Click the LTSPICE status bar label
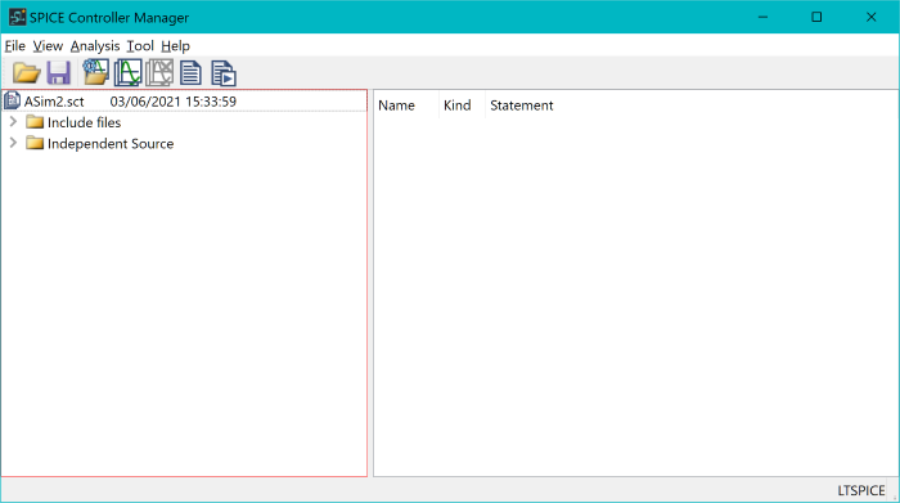The image size is (900, 503). pos(861,490)
